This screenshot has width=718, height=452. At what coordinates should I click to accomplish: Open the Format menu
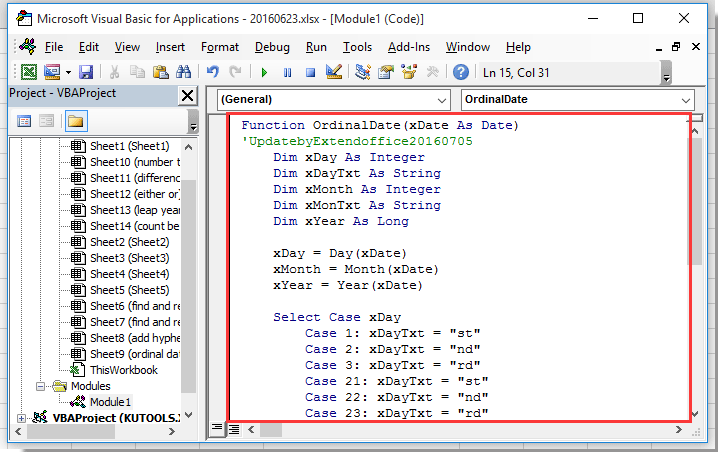pyautogui.click(x=220, y=47)
